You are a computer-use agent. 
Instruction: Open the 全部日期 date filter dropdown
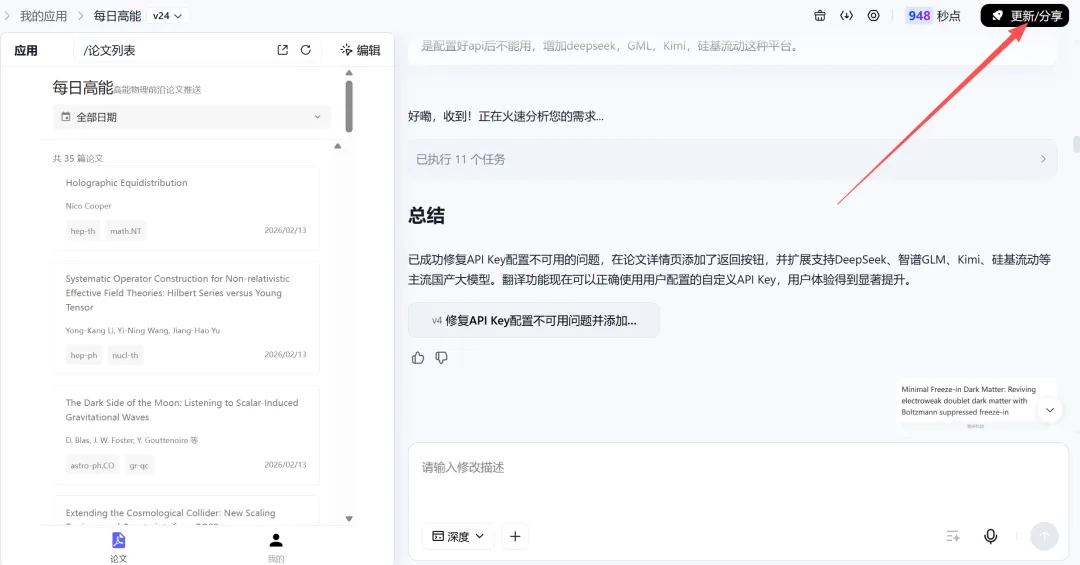tap(191, 117)
